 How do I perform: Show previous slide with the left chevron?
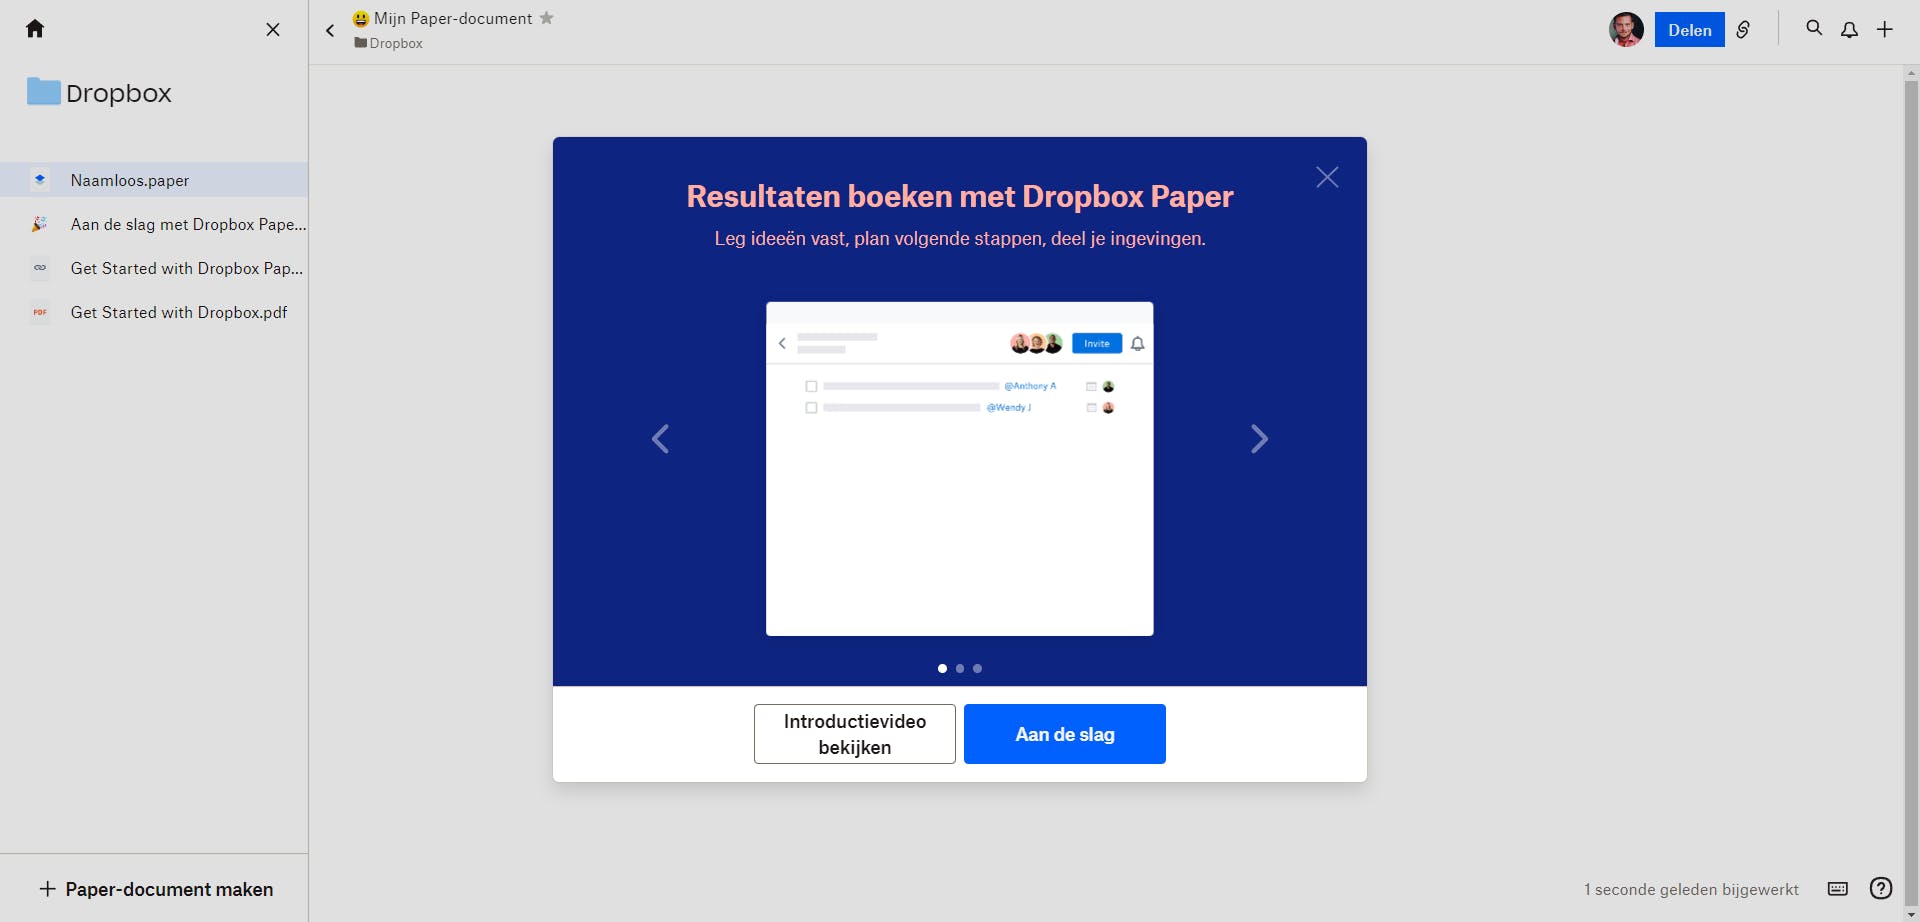click(x=661, y=438)
